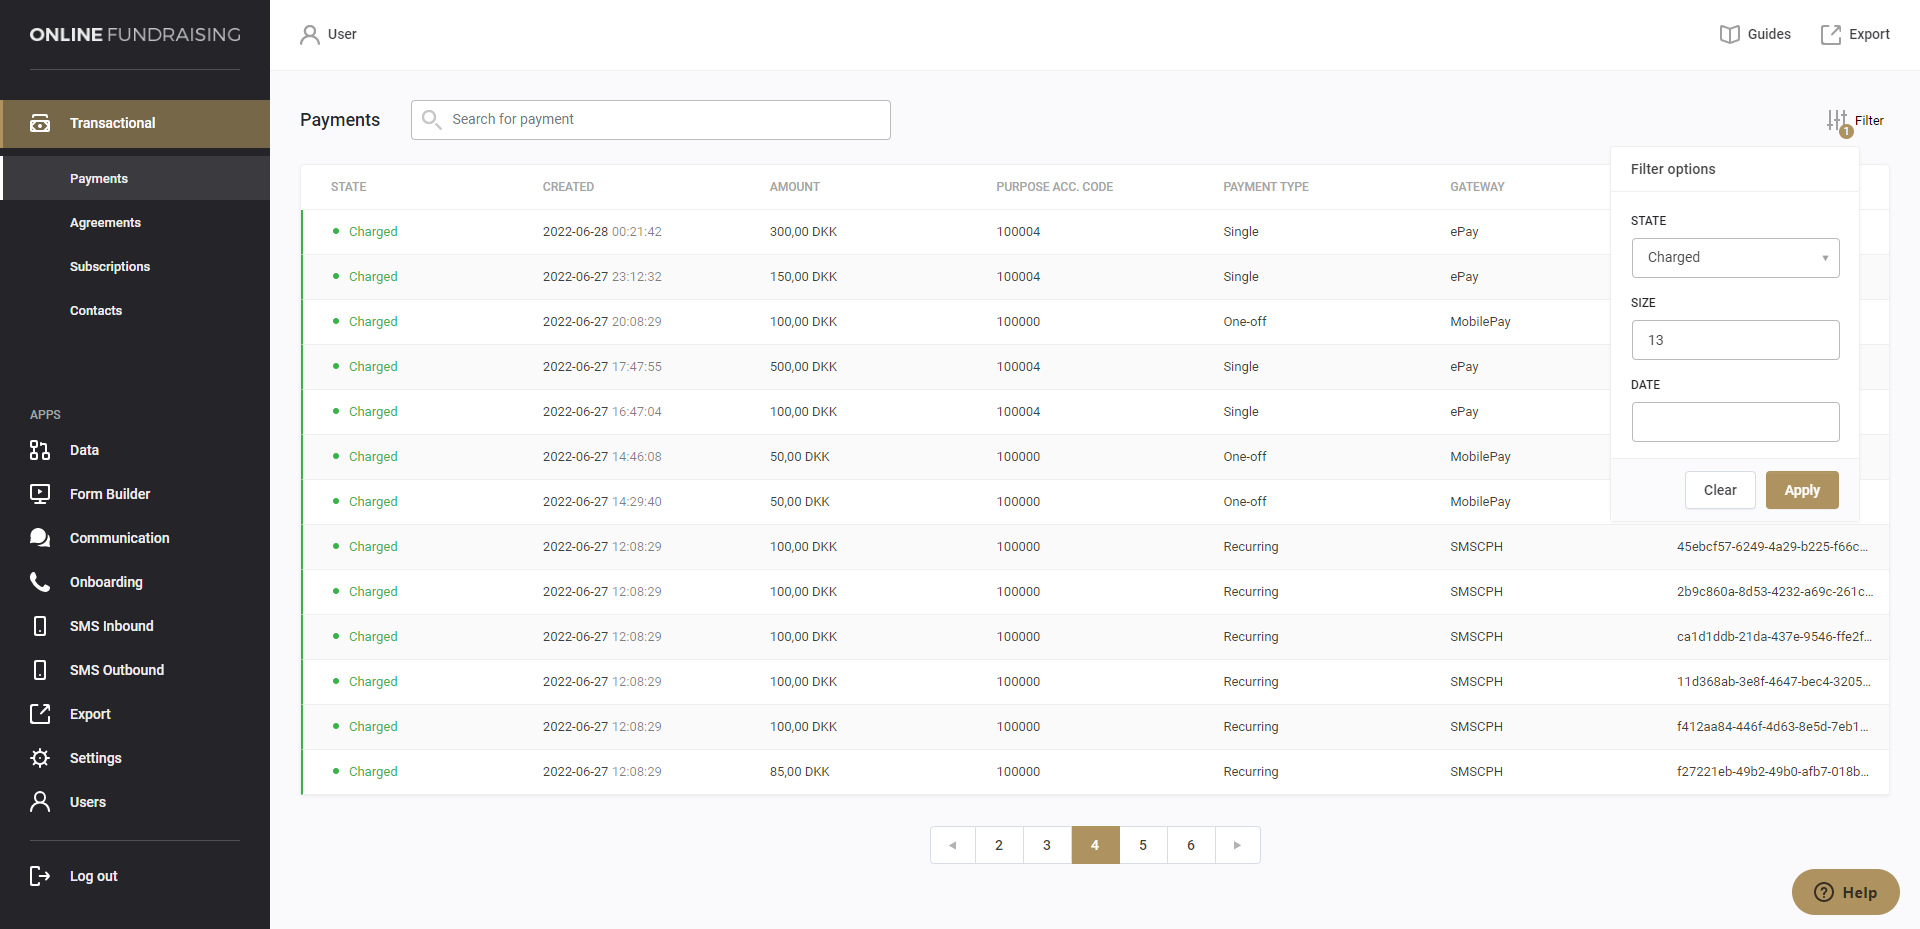
Task: Click the CREATED column header
Action: pos(568,187)
